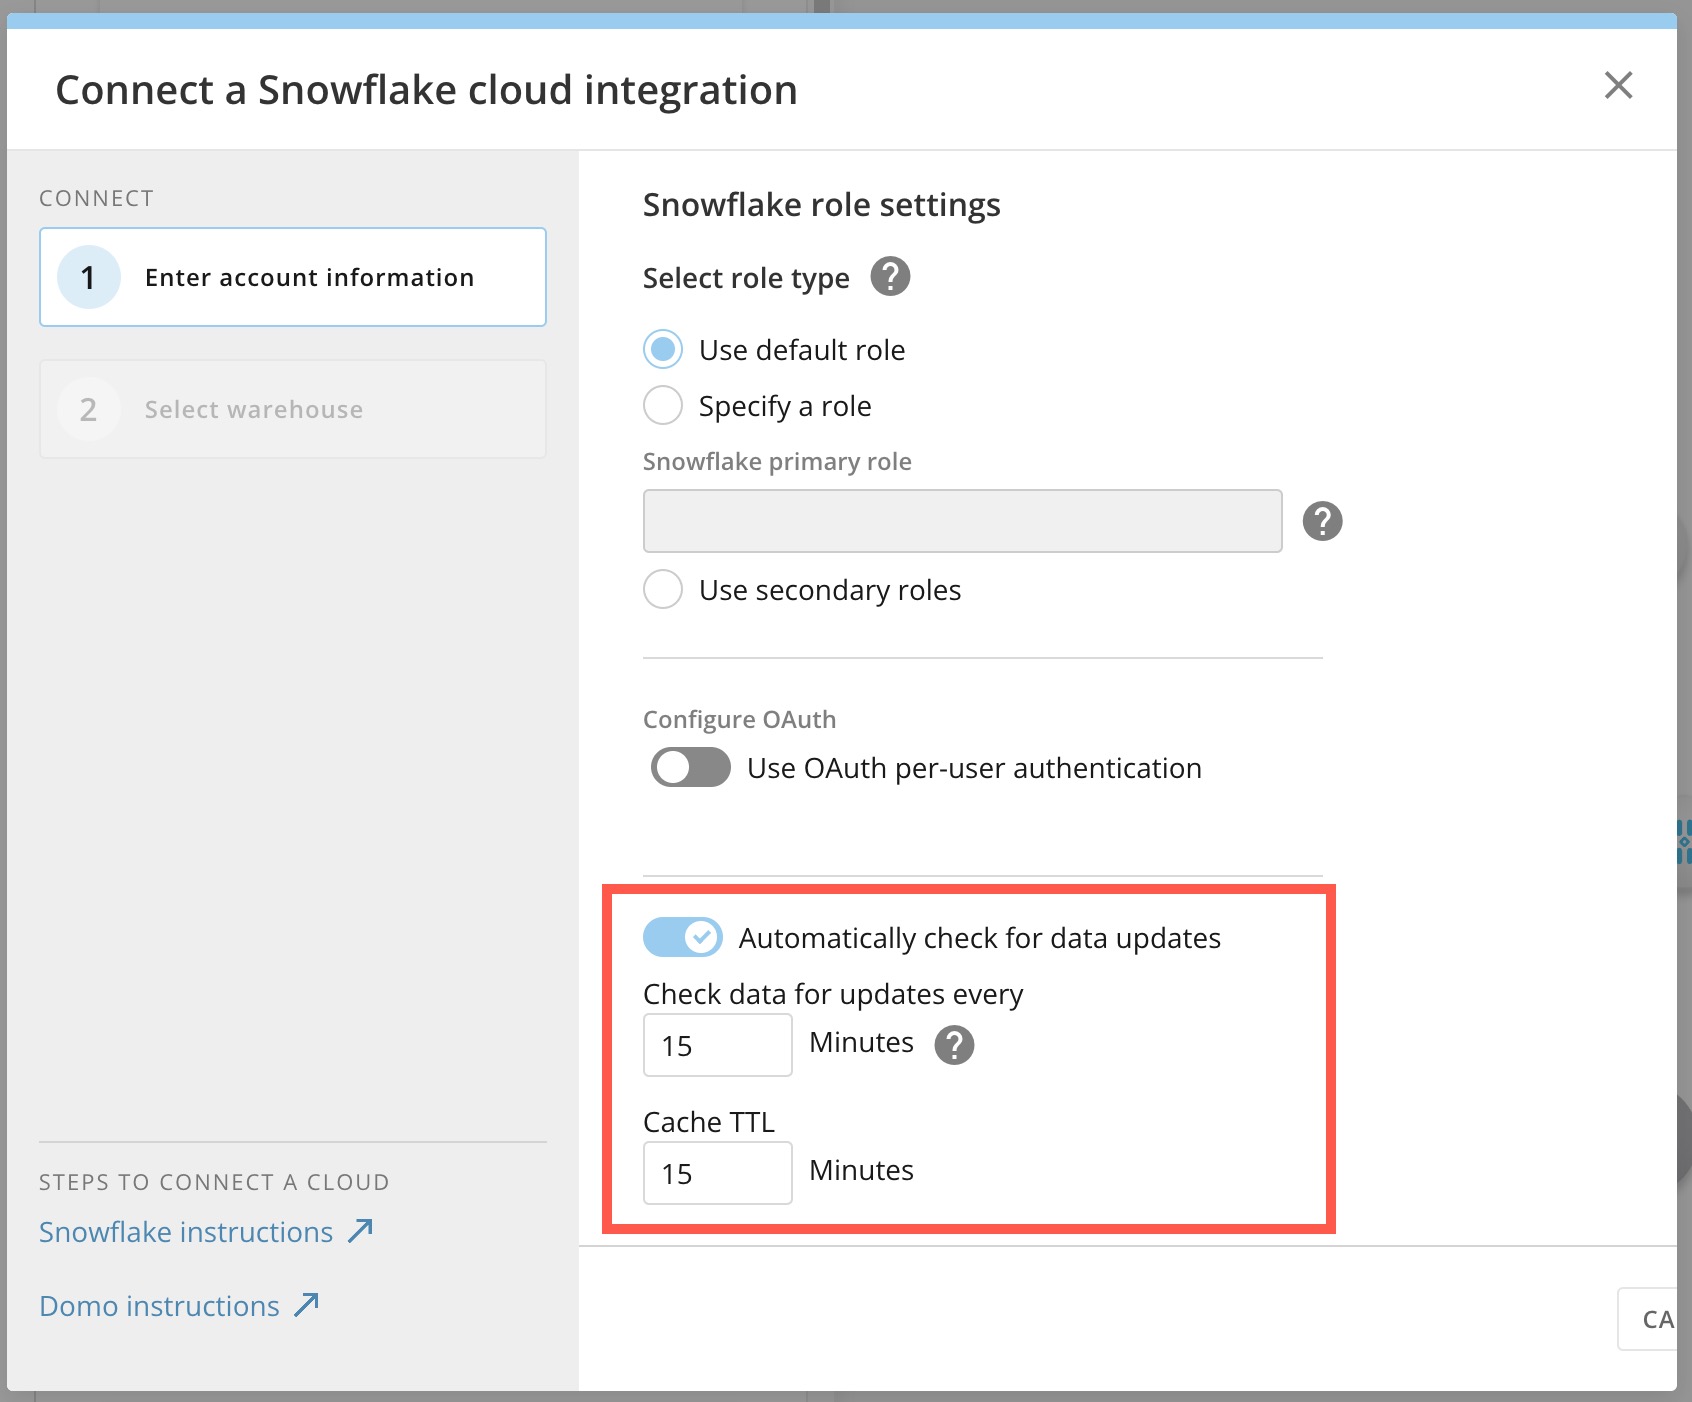Click the check data for updates minutes field
The width and height of the screenshot is (1692, 1402).
click(x=717, y=1045)
